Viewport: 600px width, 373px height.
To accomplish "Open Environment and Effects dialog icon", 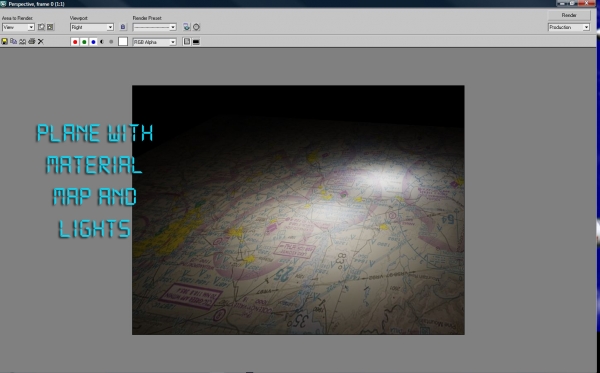I will [x=196, y=27].
